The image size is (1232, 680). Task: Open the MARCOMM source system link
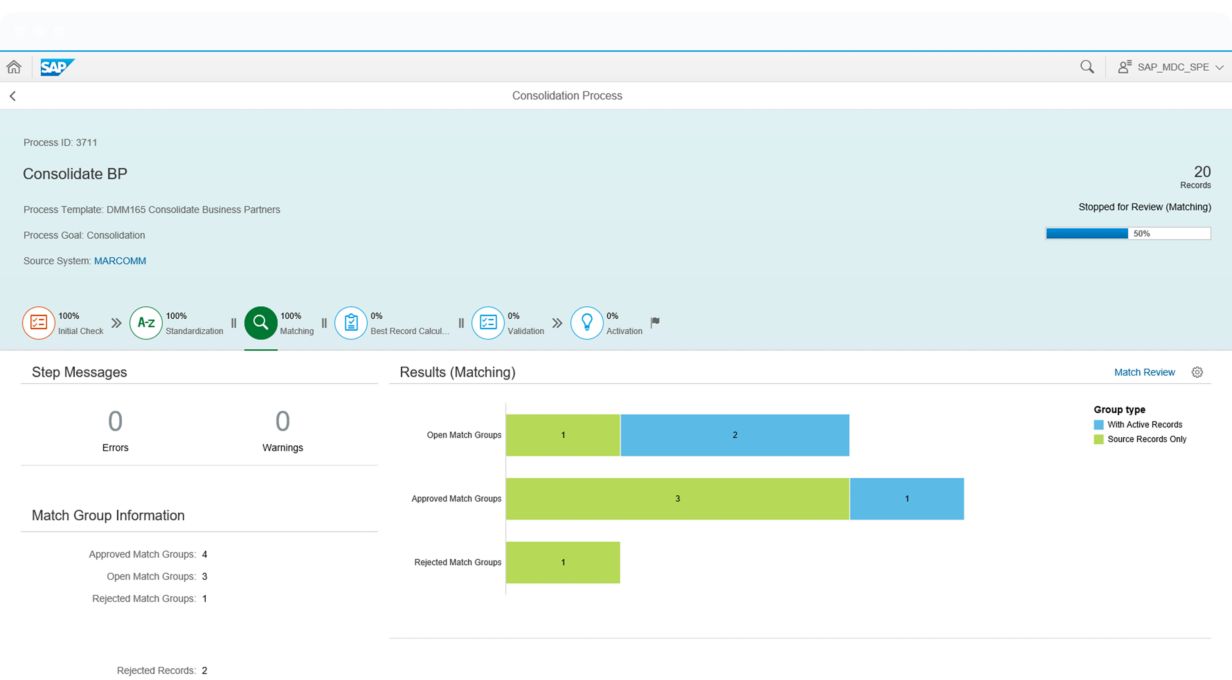(120, 261)
